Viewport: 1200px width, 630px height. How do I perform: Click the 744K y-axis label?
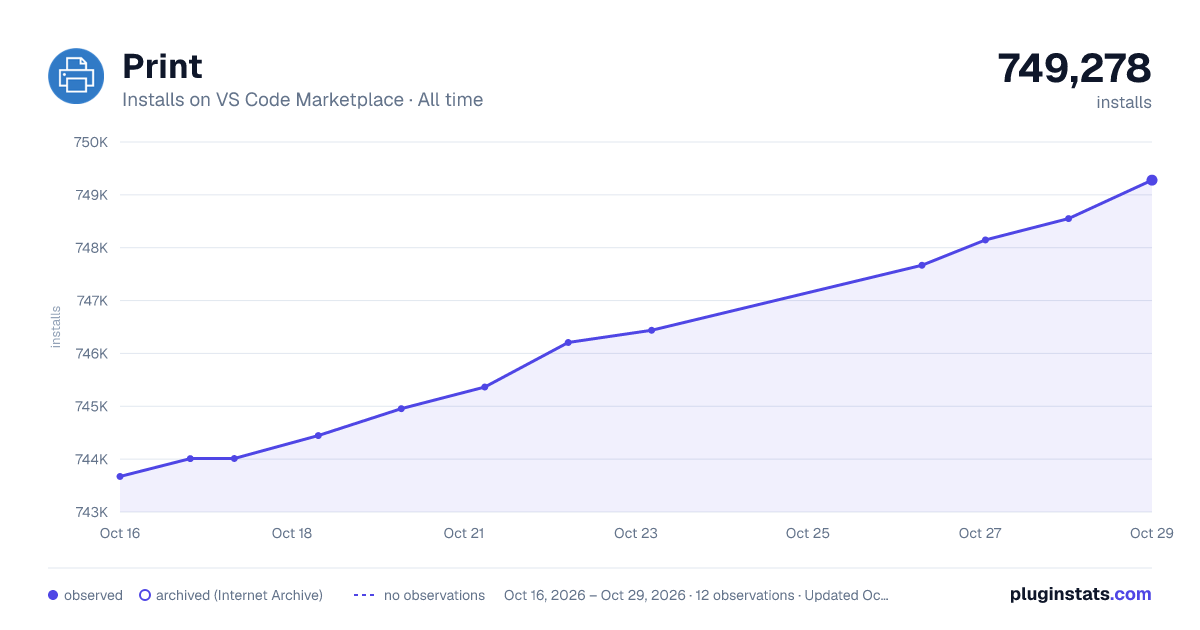pos(91,460)
